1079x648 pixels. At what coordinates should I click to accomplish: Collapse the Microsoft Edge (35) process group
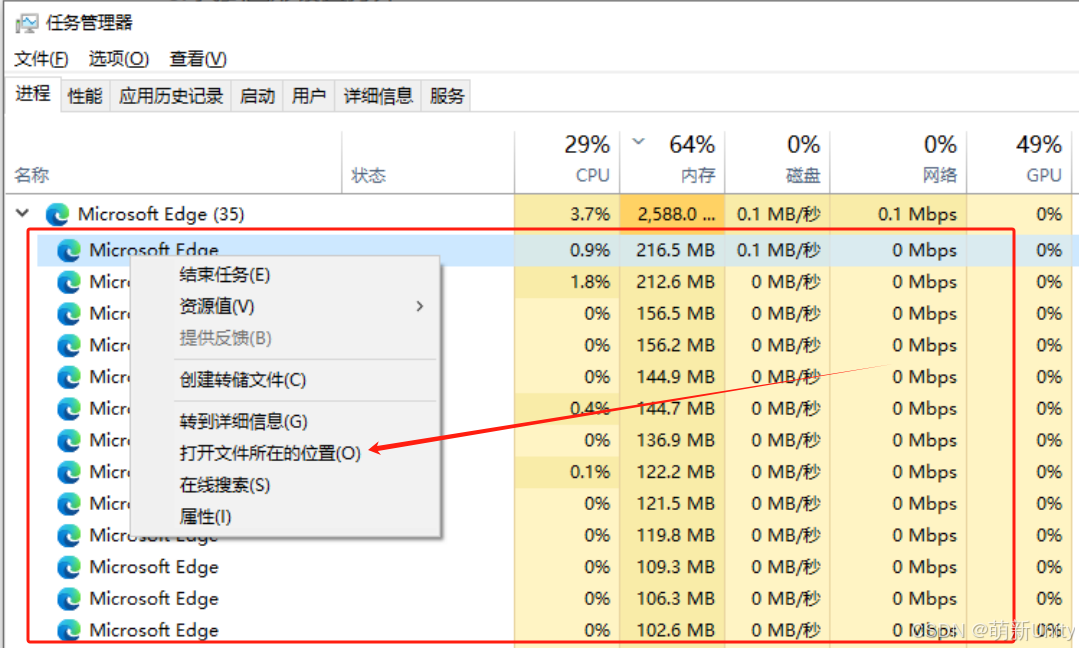23,213
